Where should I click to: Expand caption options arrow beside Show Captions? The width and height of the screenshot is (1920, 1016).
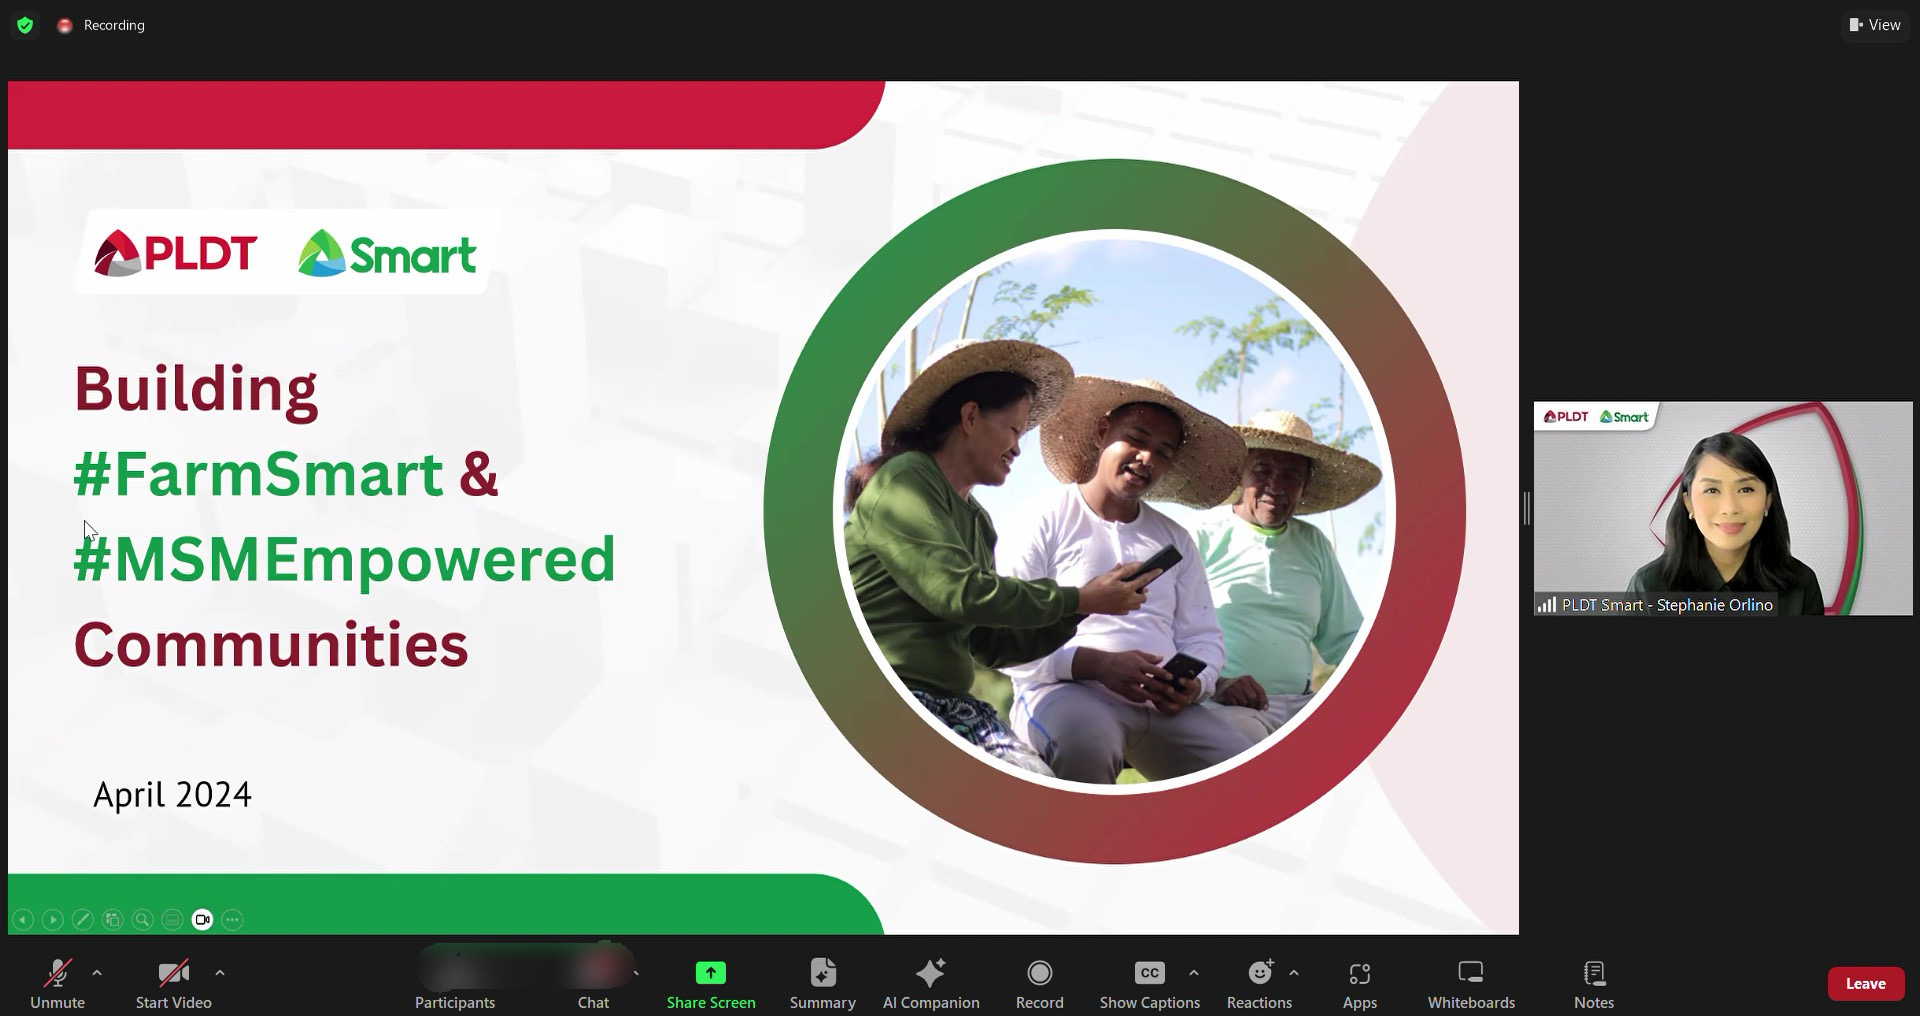(1194, 972)
